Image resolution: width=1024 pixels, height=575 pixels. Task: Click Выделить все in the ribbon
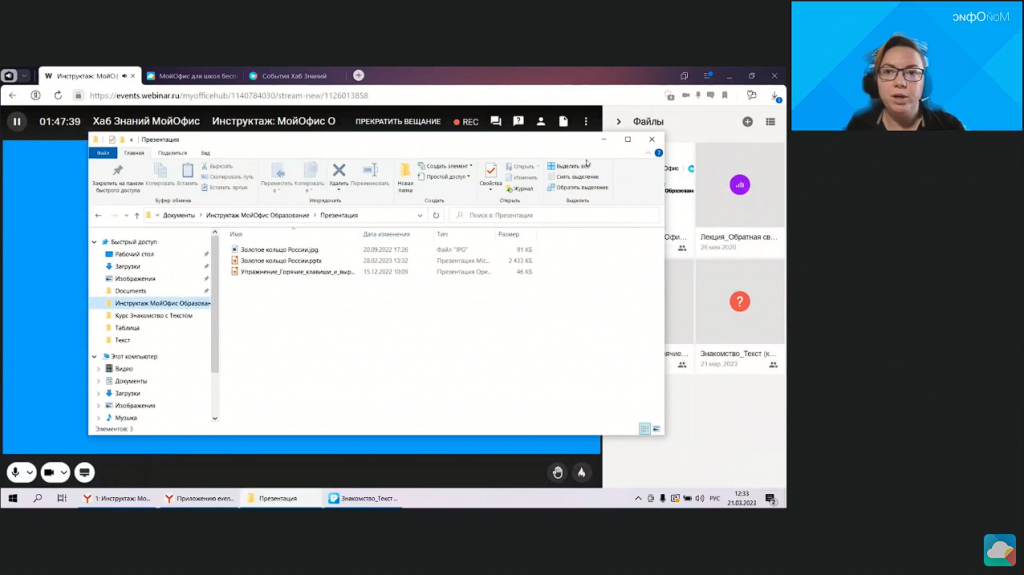click(568, 166)
